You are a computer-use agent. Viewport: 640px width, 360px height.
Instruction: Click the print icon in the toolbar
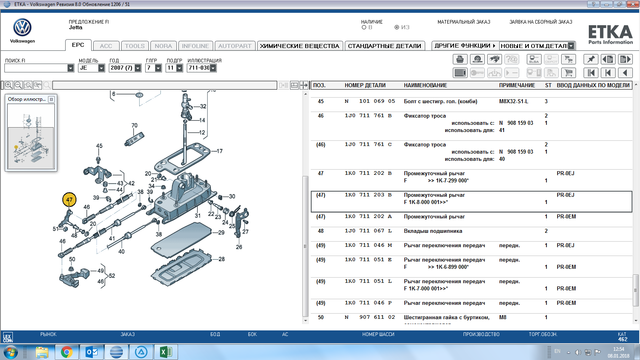[460, 59]
